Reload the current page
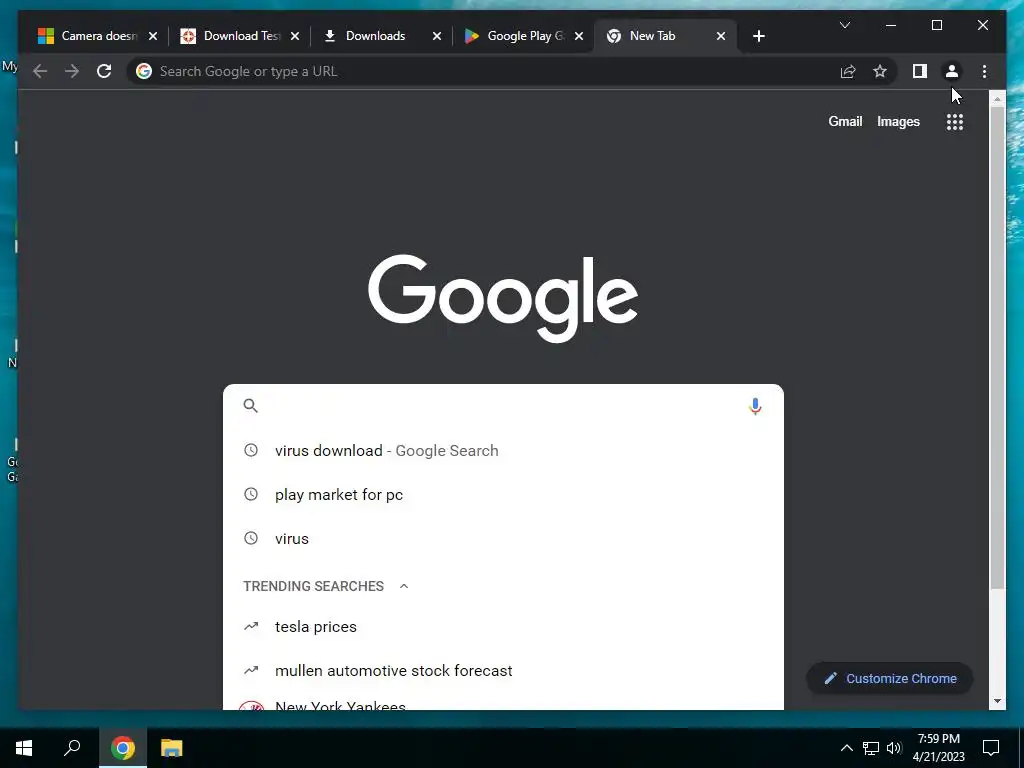1024x768 pixels. (104, 71)
